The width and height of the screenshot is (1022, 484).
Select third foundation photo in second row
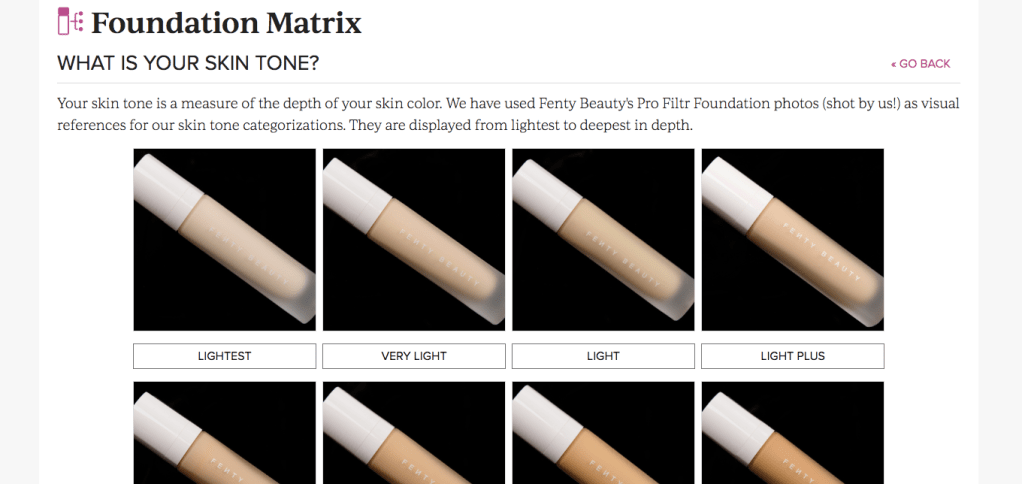tap(603, 433)
